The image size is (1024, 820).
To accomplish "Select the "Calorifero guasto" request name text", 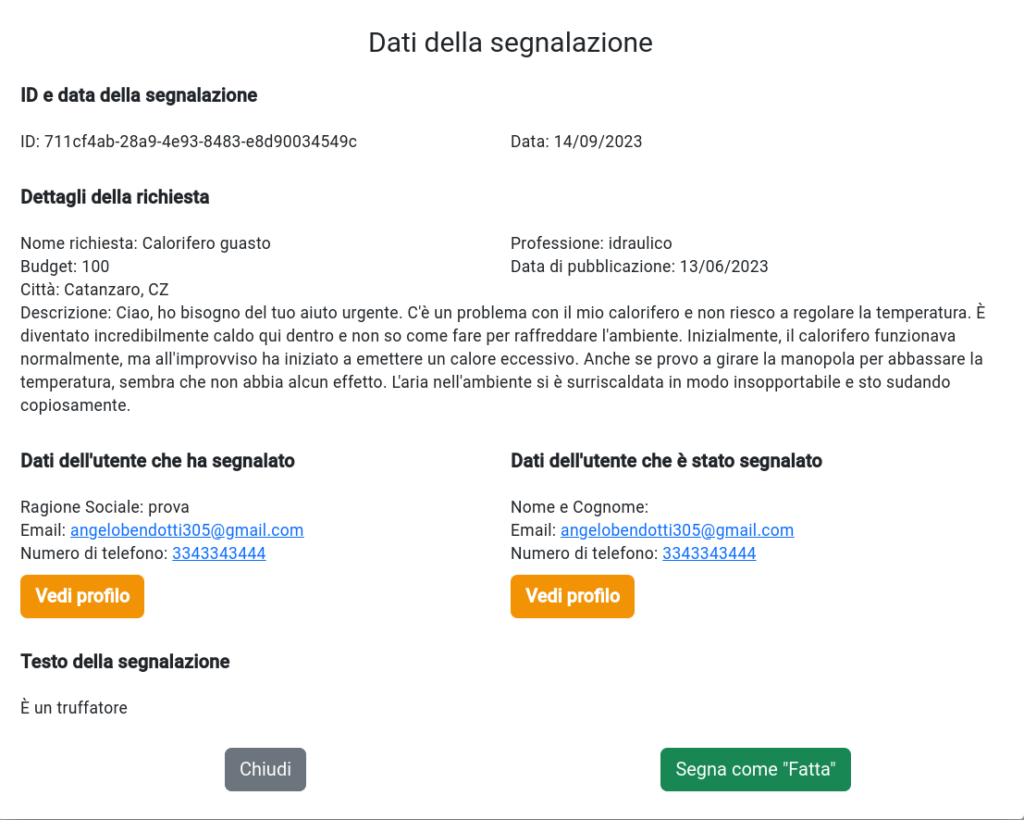I will (x=206, y=244).
